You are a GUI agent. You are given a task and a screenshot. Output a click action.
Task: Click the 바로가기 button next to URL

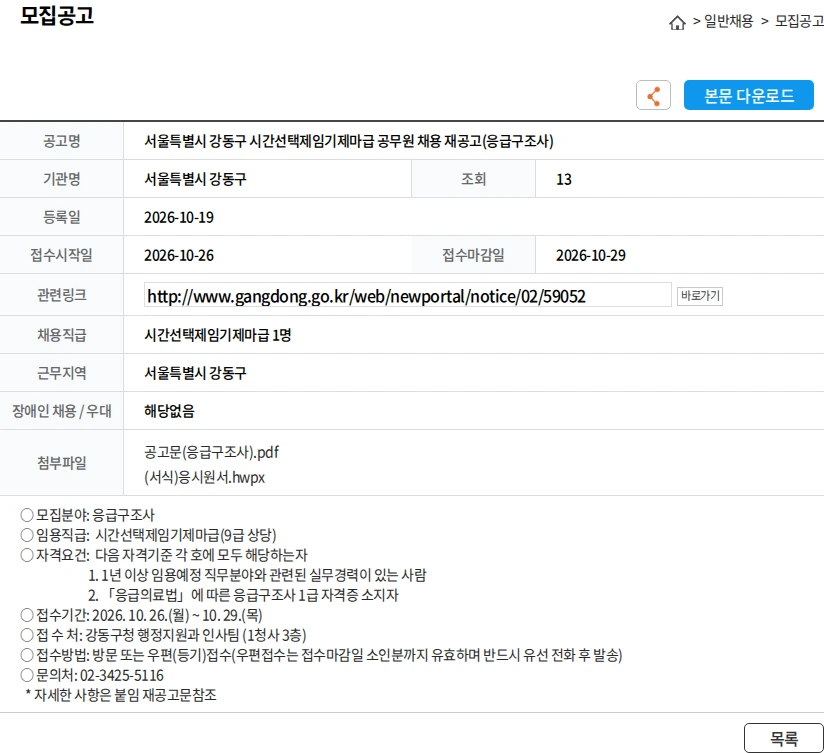(x=700, y=296)
